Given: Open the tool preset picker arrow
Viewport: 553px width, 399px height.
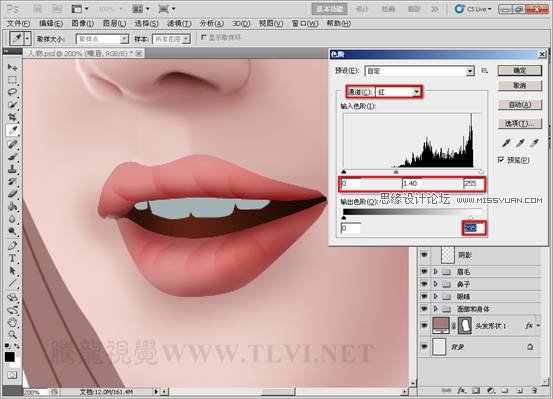Looking at the screenshot, I should coord(27,38).
